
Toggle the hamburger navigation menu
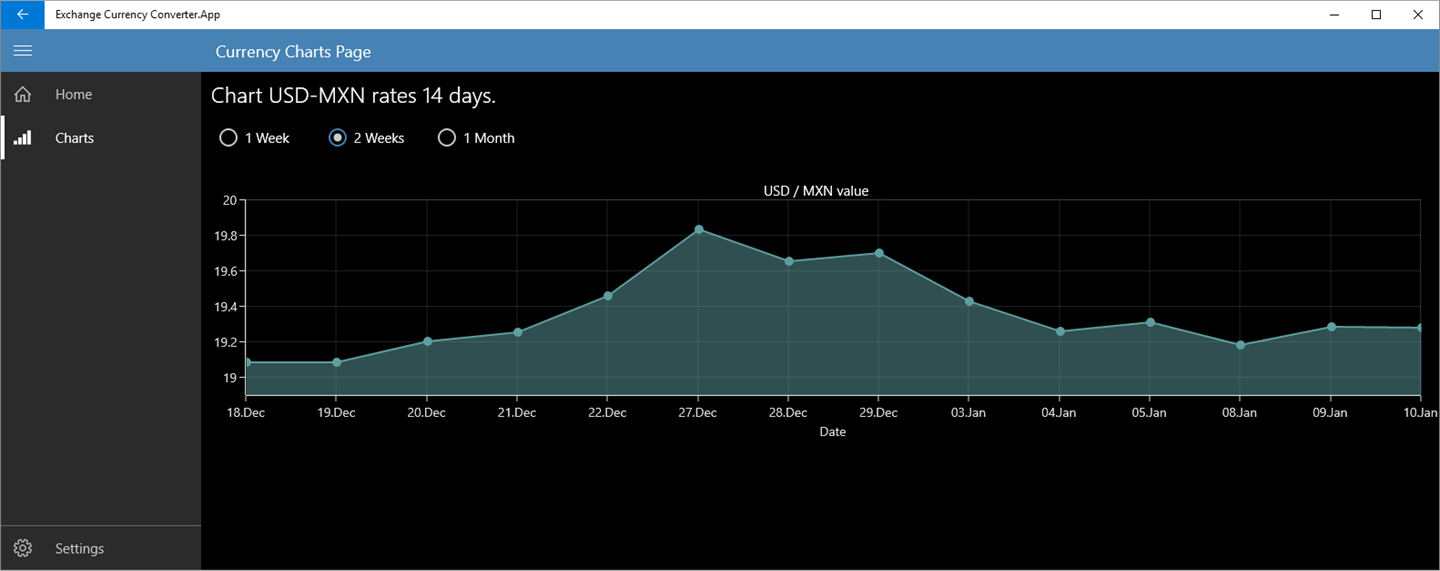pyautogui.click(x=23, y=51)
